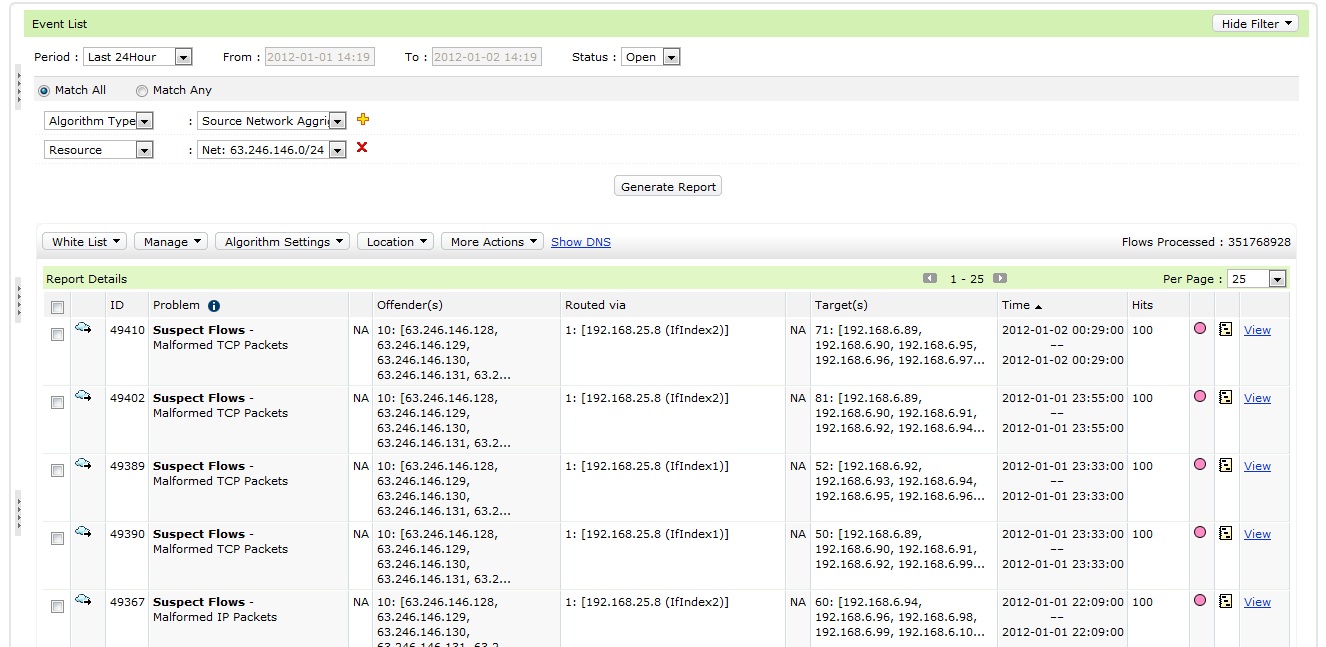Image resolution: width=1326 pixels, height=647 pixels.
Task: Go to next page arrow icon
Action: [x=1000, y=279]
